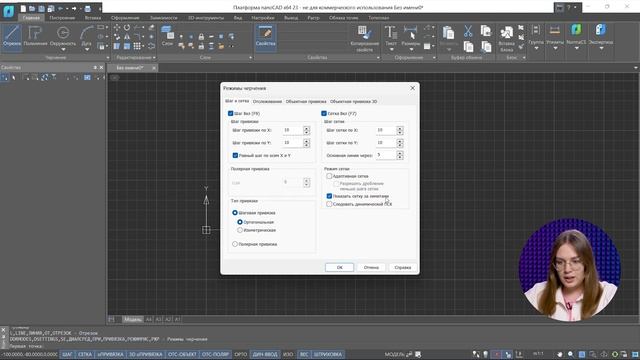Click the Save icon in quick access toolbar

click(42, 8)
